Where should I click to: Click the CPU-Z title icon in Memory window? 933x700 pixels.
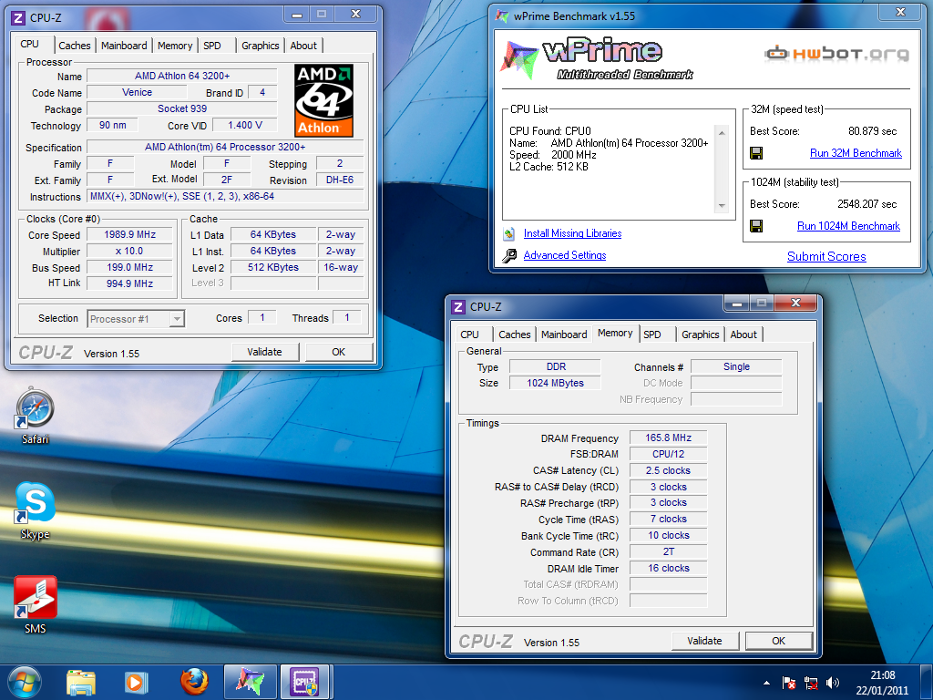coord(458,307)
